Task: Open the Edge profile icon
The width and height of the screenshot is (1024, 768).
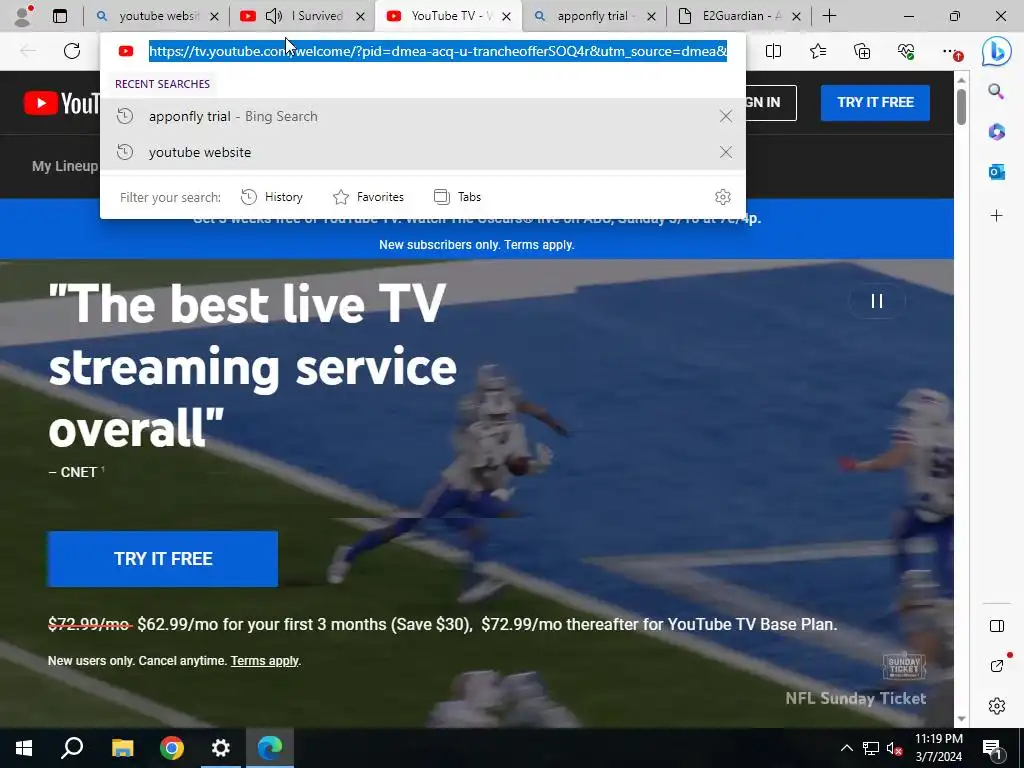Action: (x=24, y=16)
